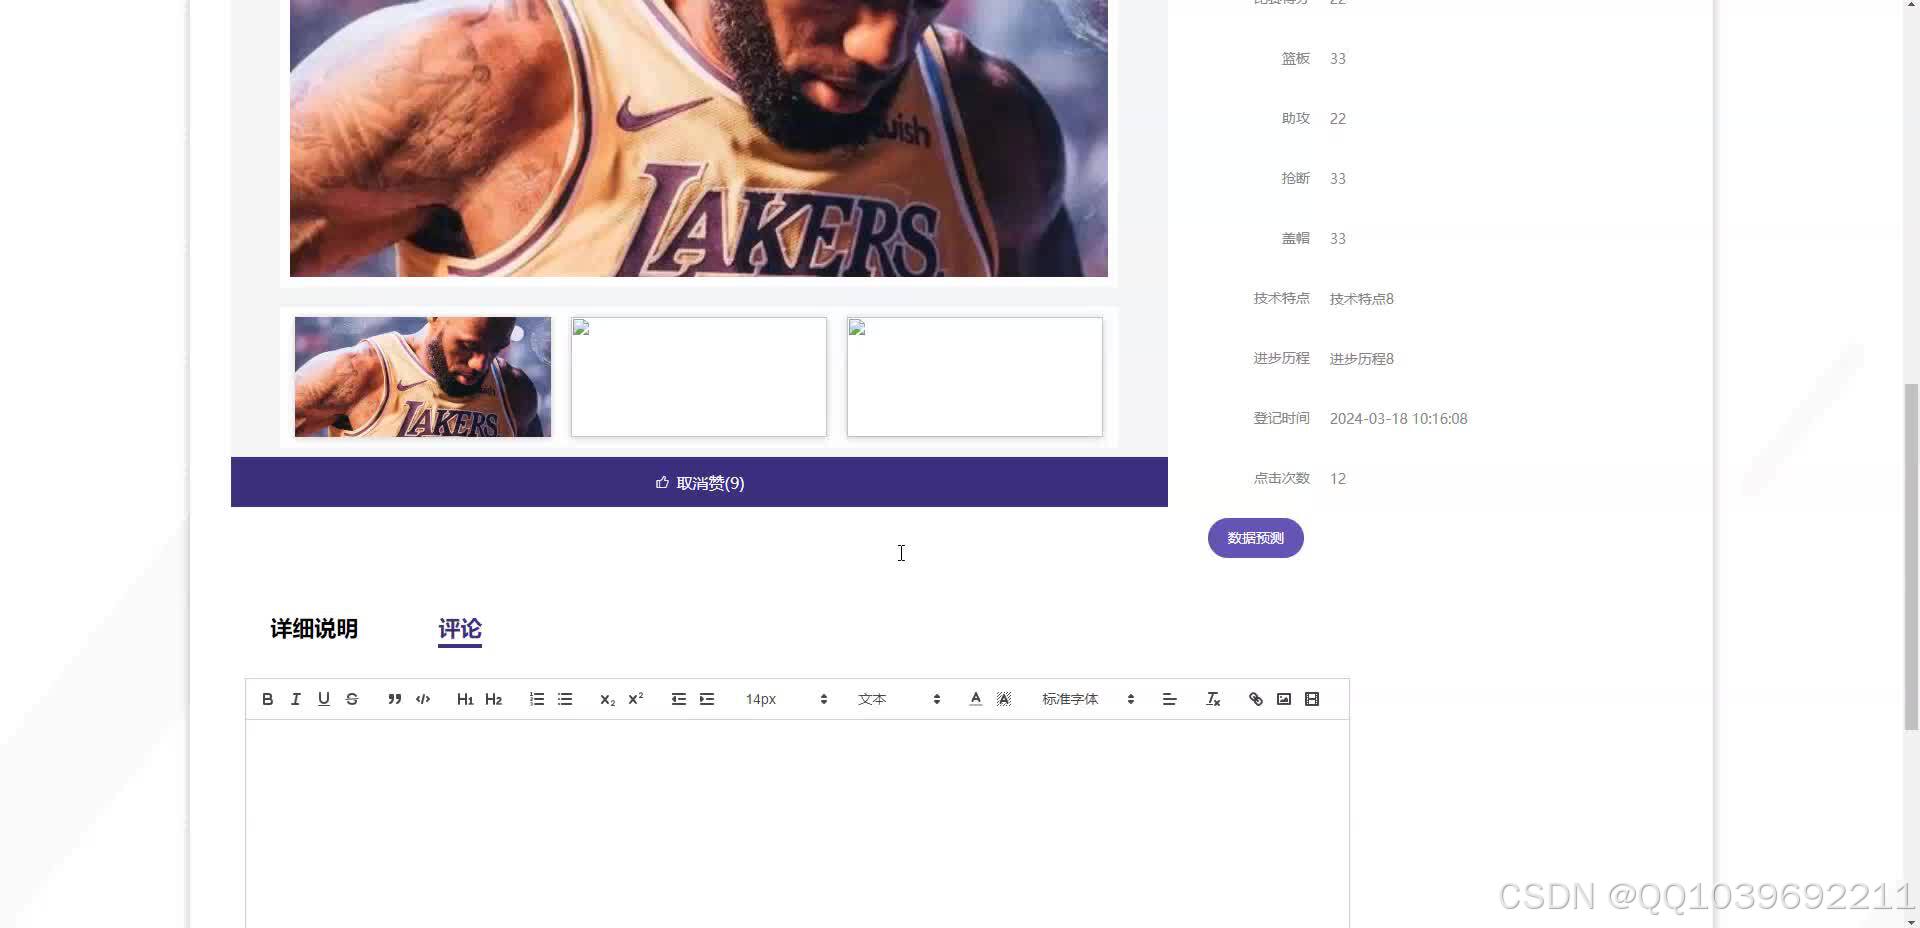Apply Heading 1 style
1920x928 pixels.
click(465, 699)
